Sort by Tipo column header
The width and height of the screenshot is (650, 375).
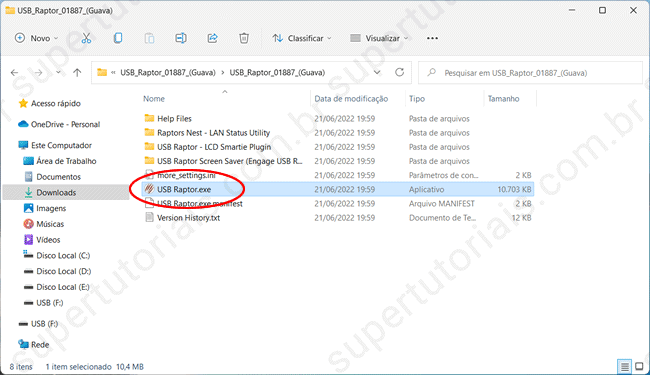[x=417, y=99]
